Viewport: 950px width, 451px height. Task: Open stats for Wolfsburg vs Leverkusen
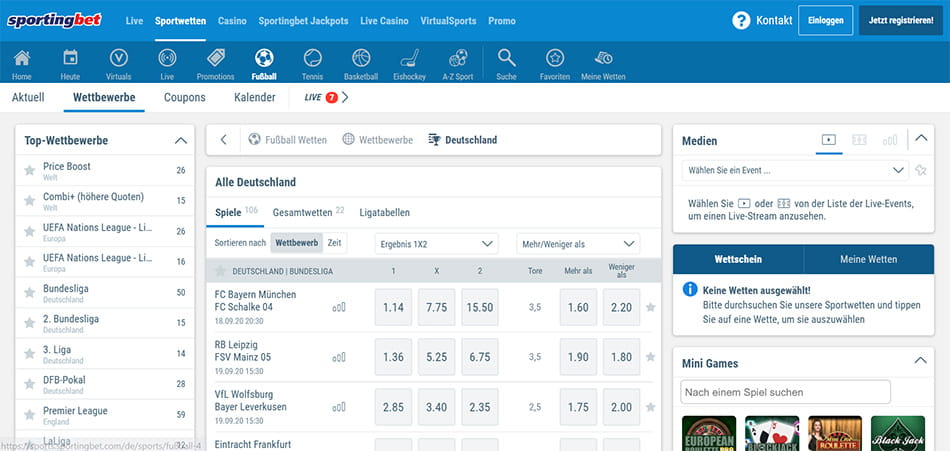pyautogui.click(x=339, y=407)
